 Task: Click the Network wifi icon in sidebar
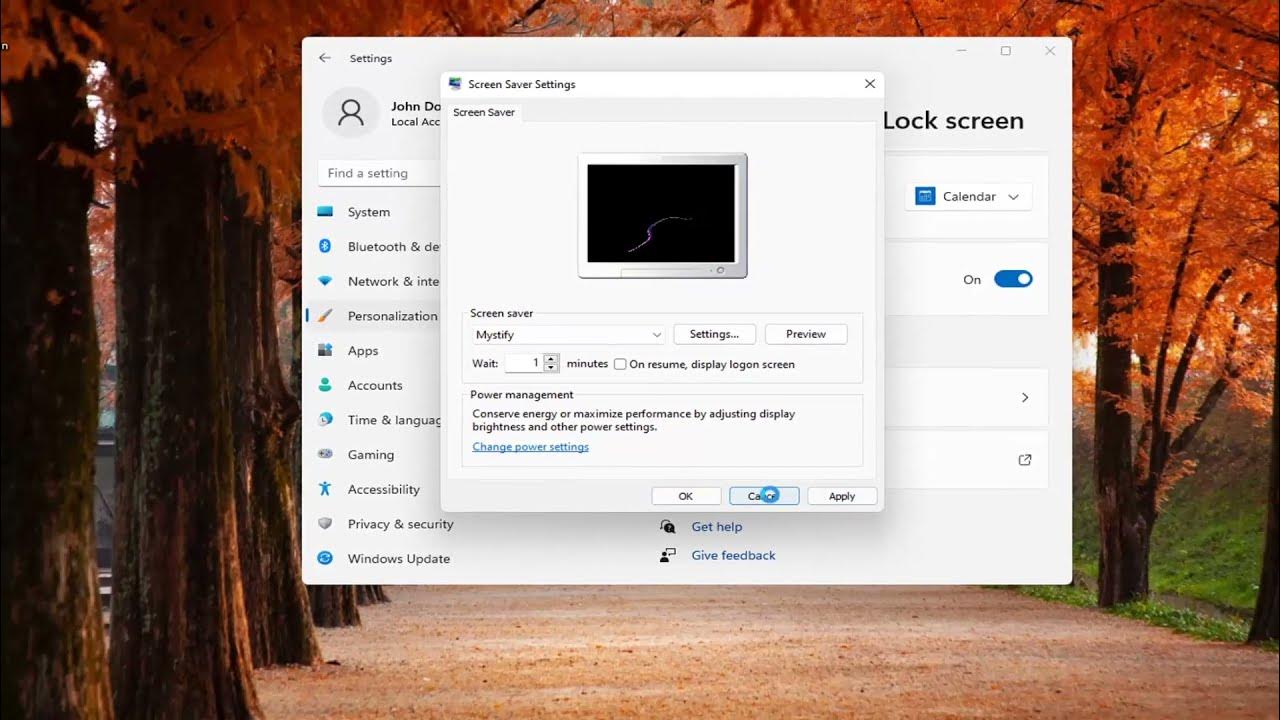click(325, 281)
